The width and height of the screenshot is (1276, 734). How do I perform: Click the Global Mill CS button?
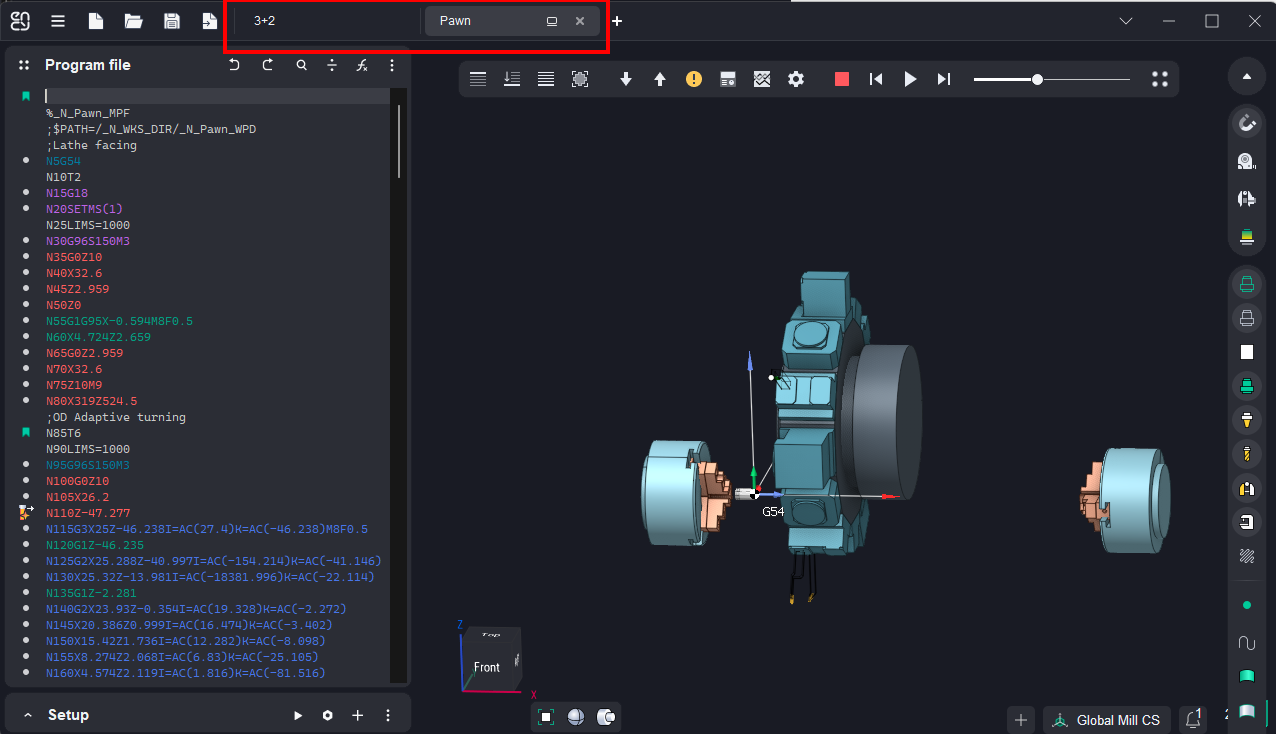click(1106, 720)
